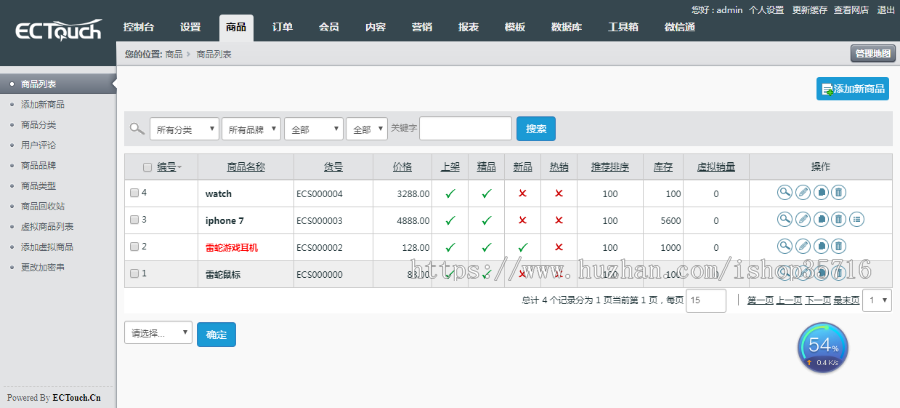Go to 商品分类 in the sidebar
The height and width of the screenshot is (408, 900).
(38, 125)
